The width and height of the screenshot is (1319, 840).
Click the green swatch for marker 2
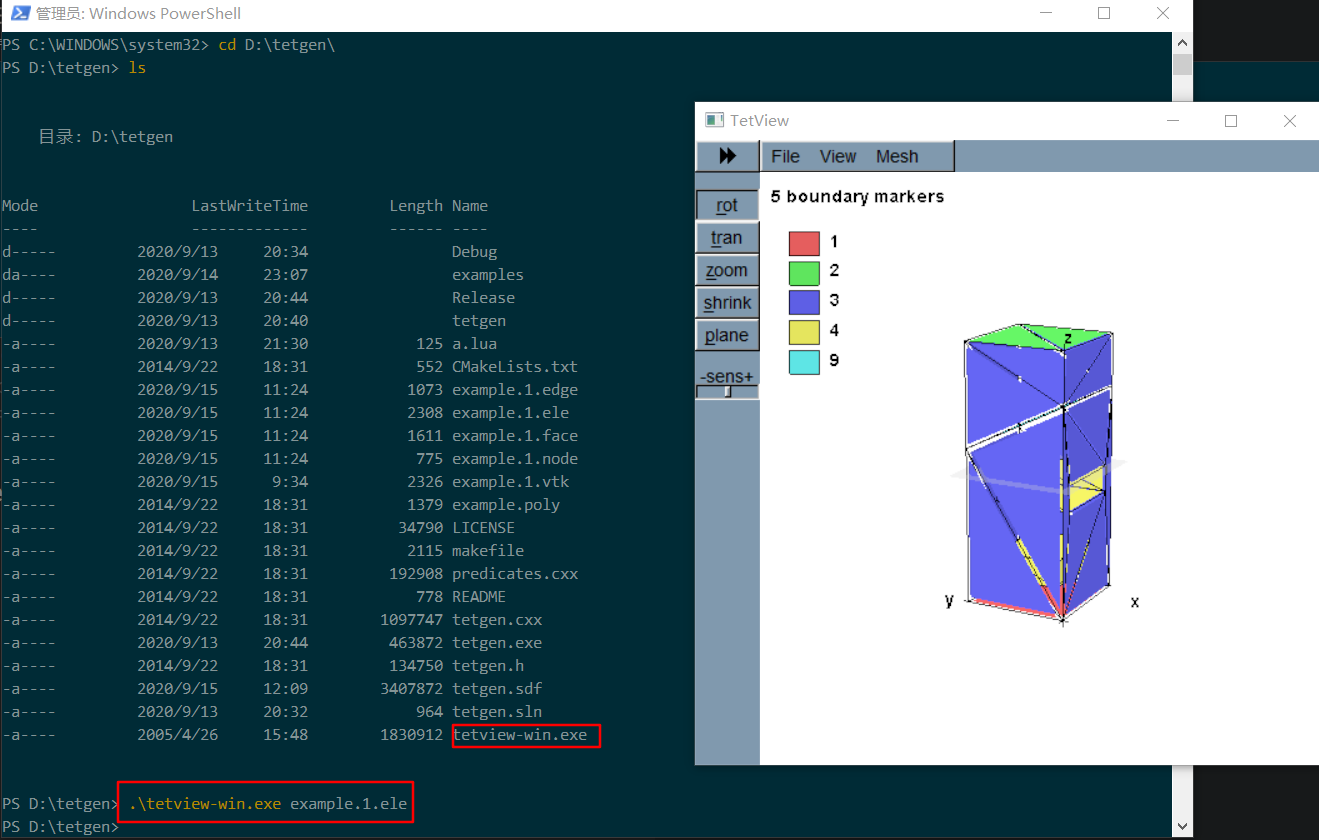point(804,272)
